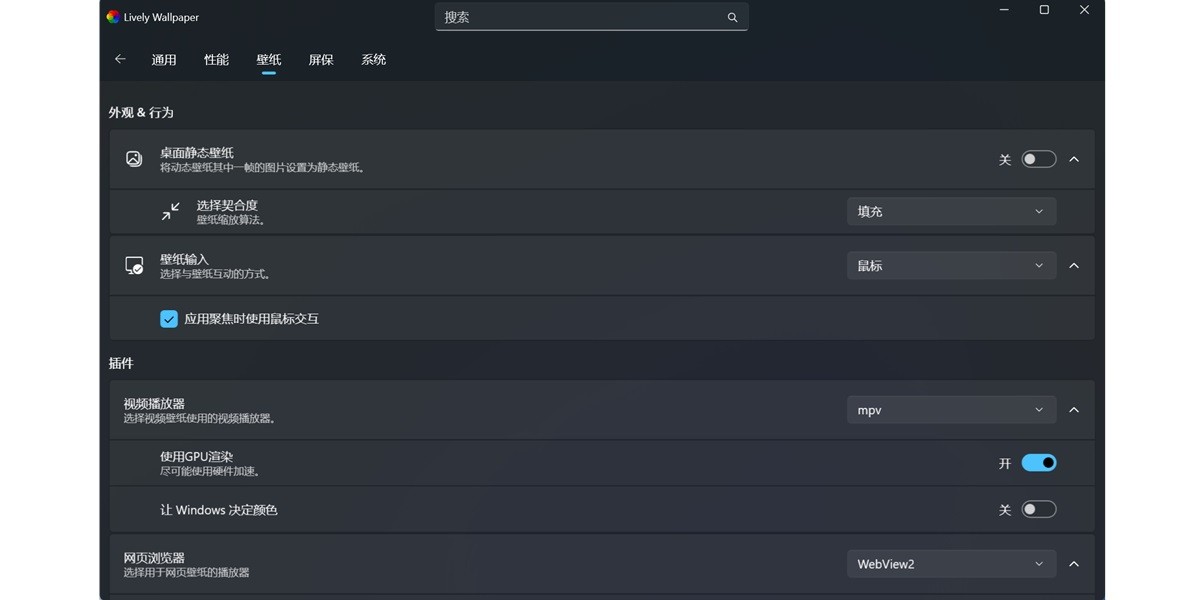Click the back arrow icon

(x=120, y=59)
